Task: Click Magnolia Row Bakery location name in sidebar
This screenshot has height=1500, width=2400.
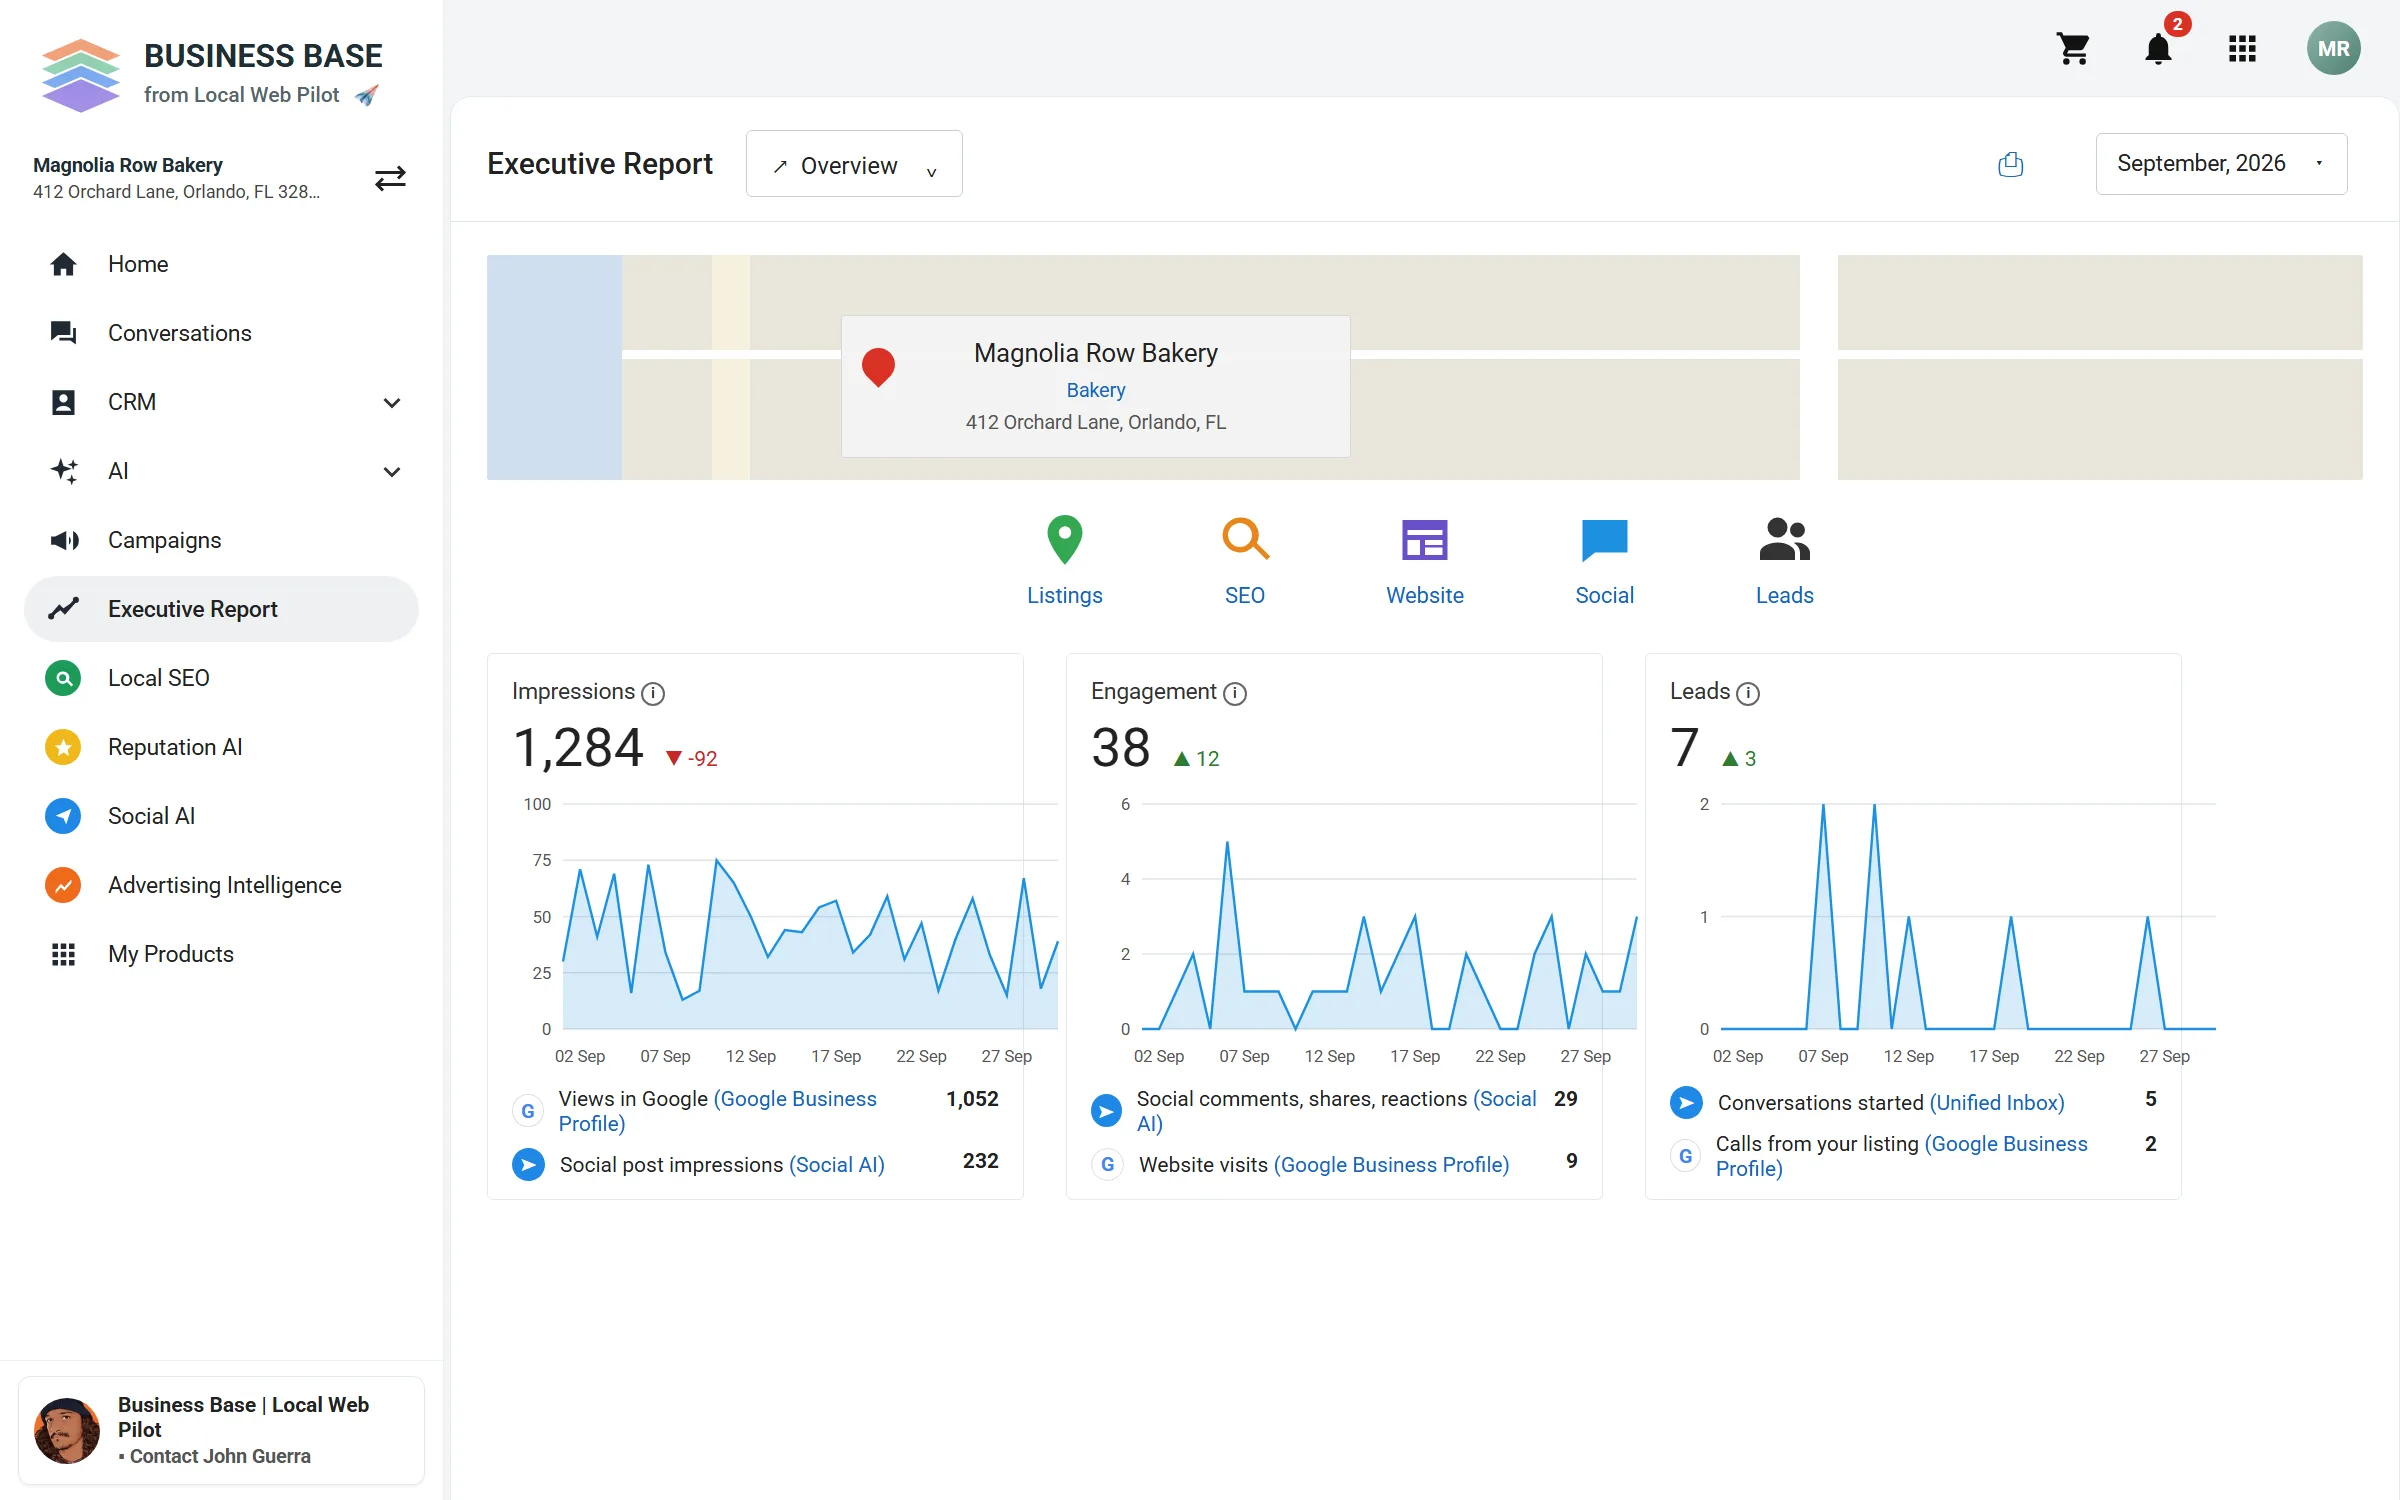Action: click(x=128, y=165)
